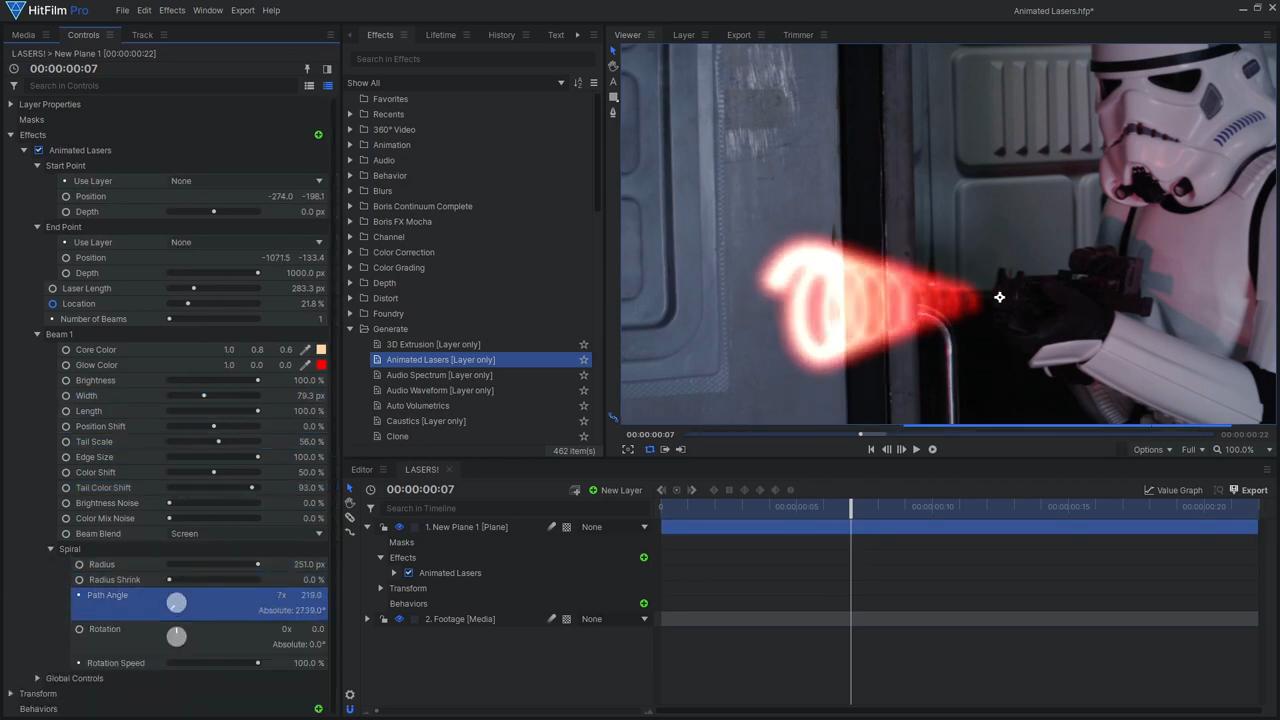Toggle keyframing for Core Color
Screen dimensions: 1280x720
66,350
